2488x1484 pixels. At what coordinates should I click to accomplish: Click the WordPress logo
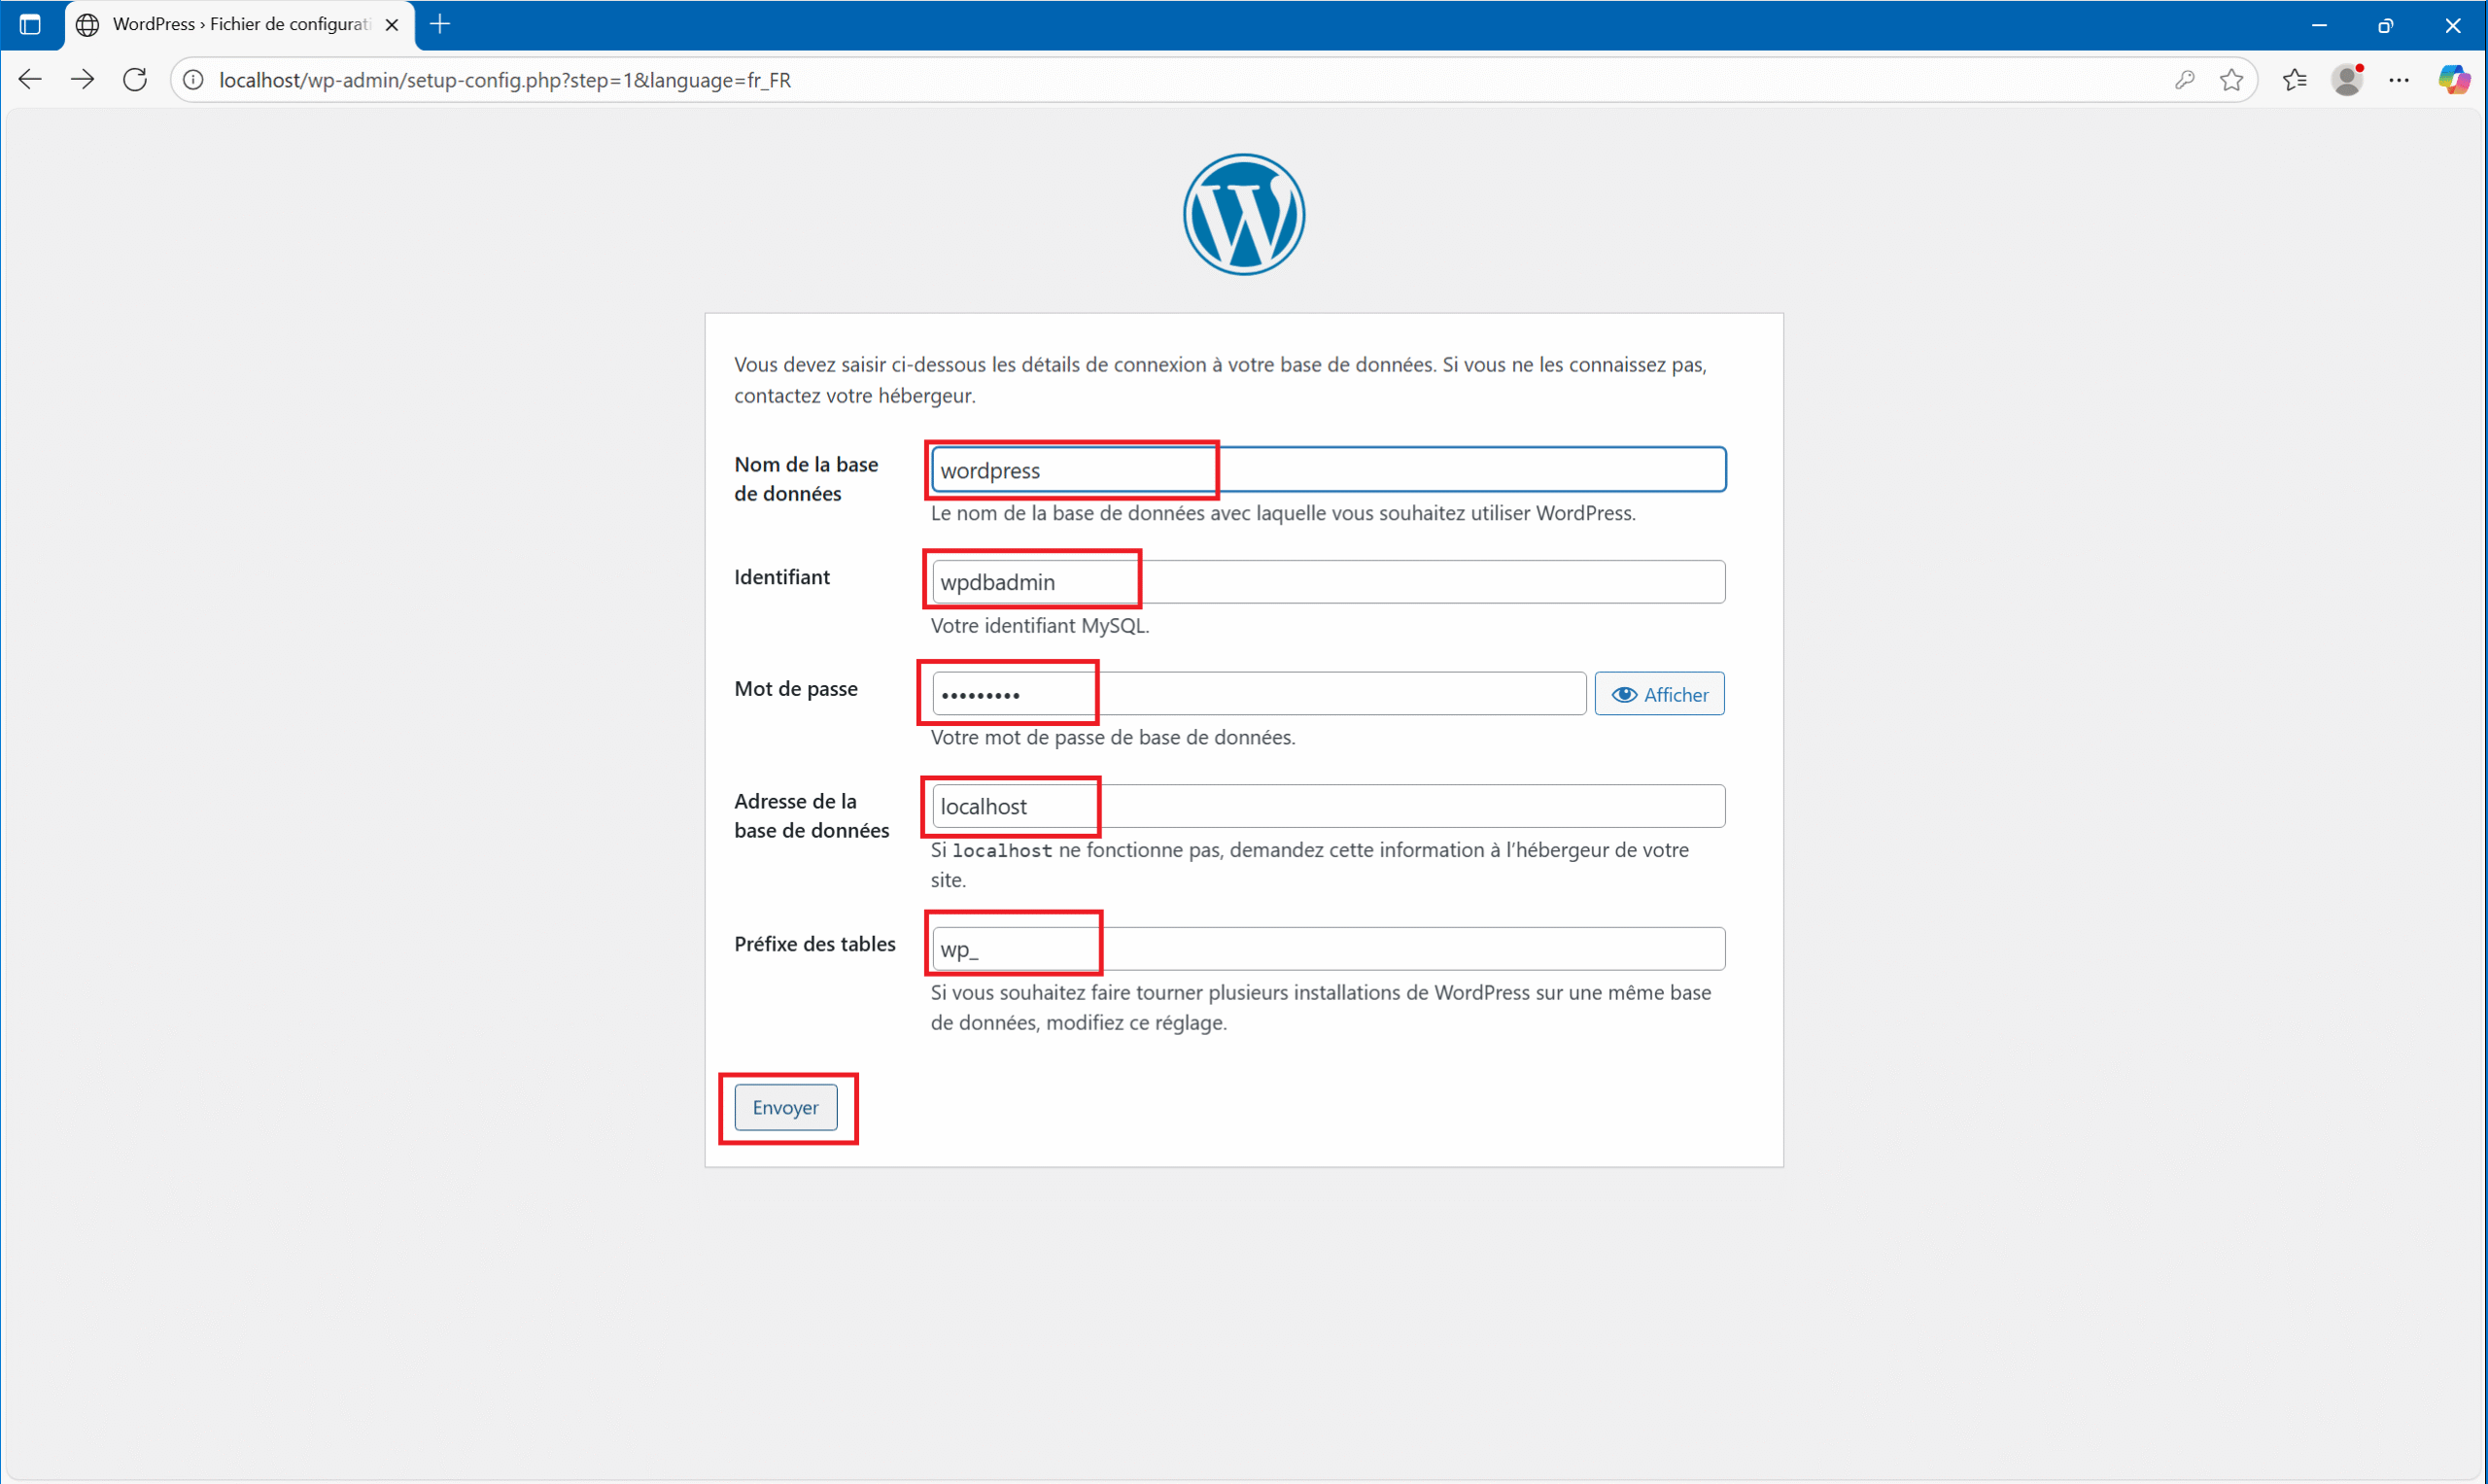pyautogui.click(x=1243, y=214)
